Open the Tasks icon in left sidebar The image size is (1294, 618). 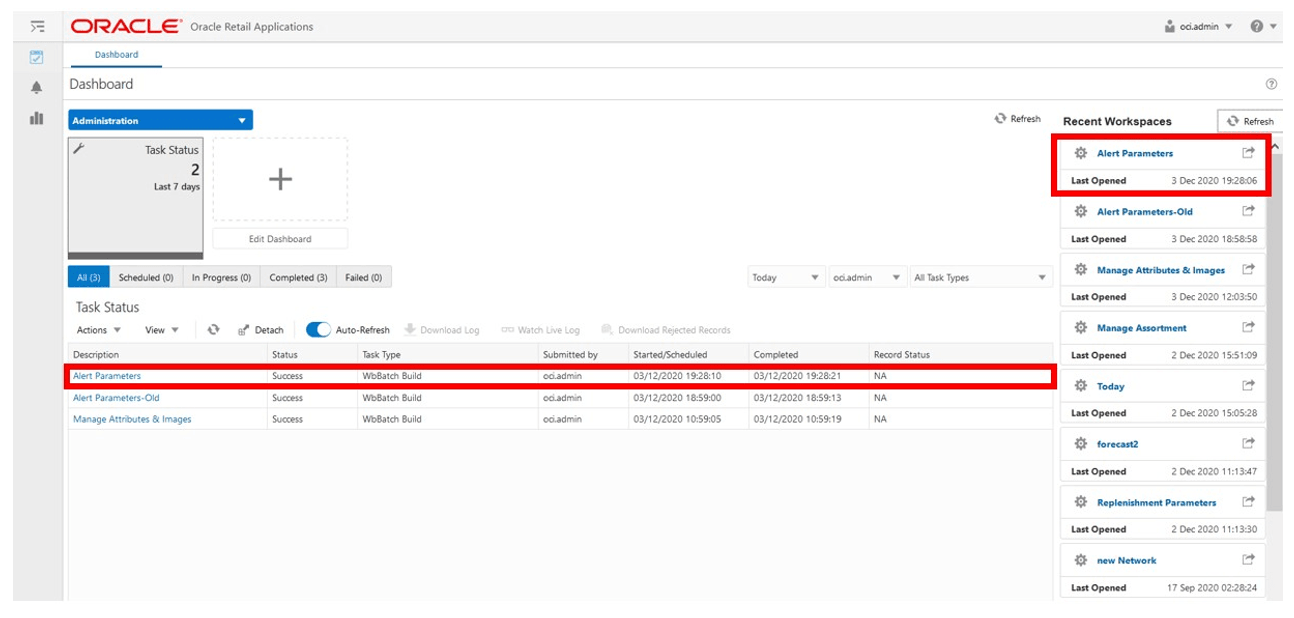tap(37, 57)
